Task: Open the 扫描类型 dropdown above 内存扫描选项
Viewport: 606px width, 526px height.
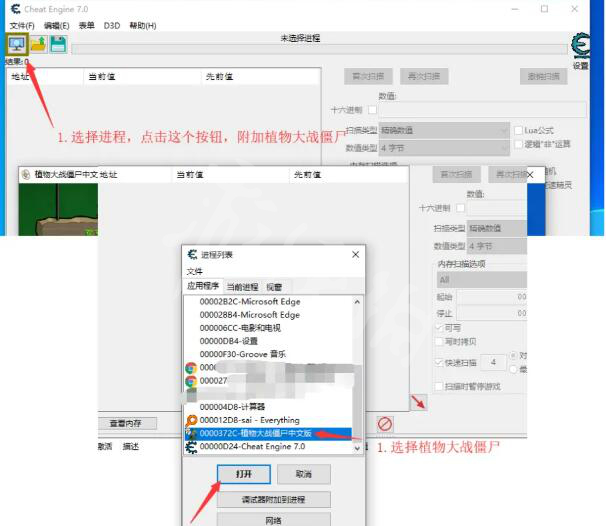Action: coord(497,228)
